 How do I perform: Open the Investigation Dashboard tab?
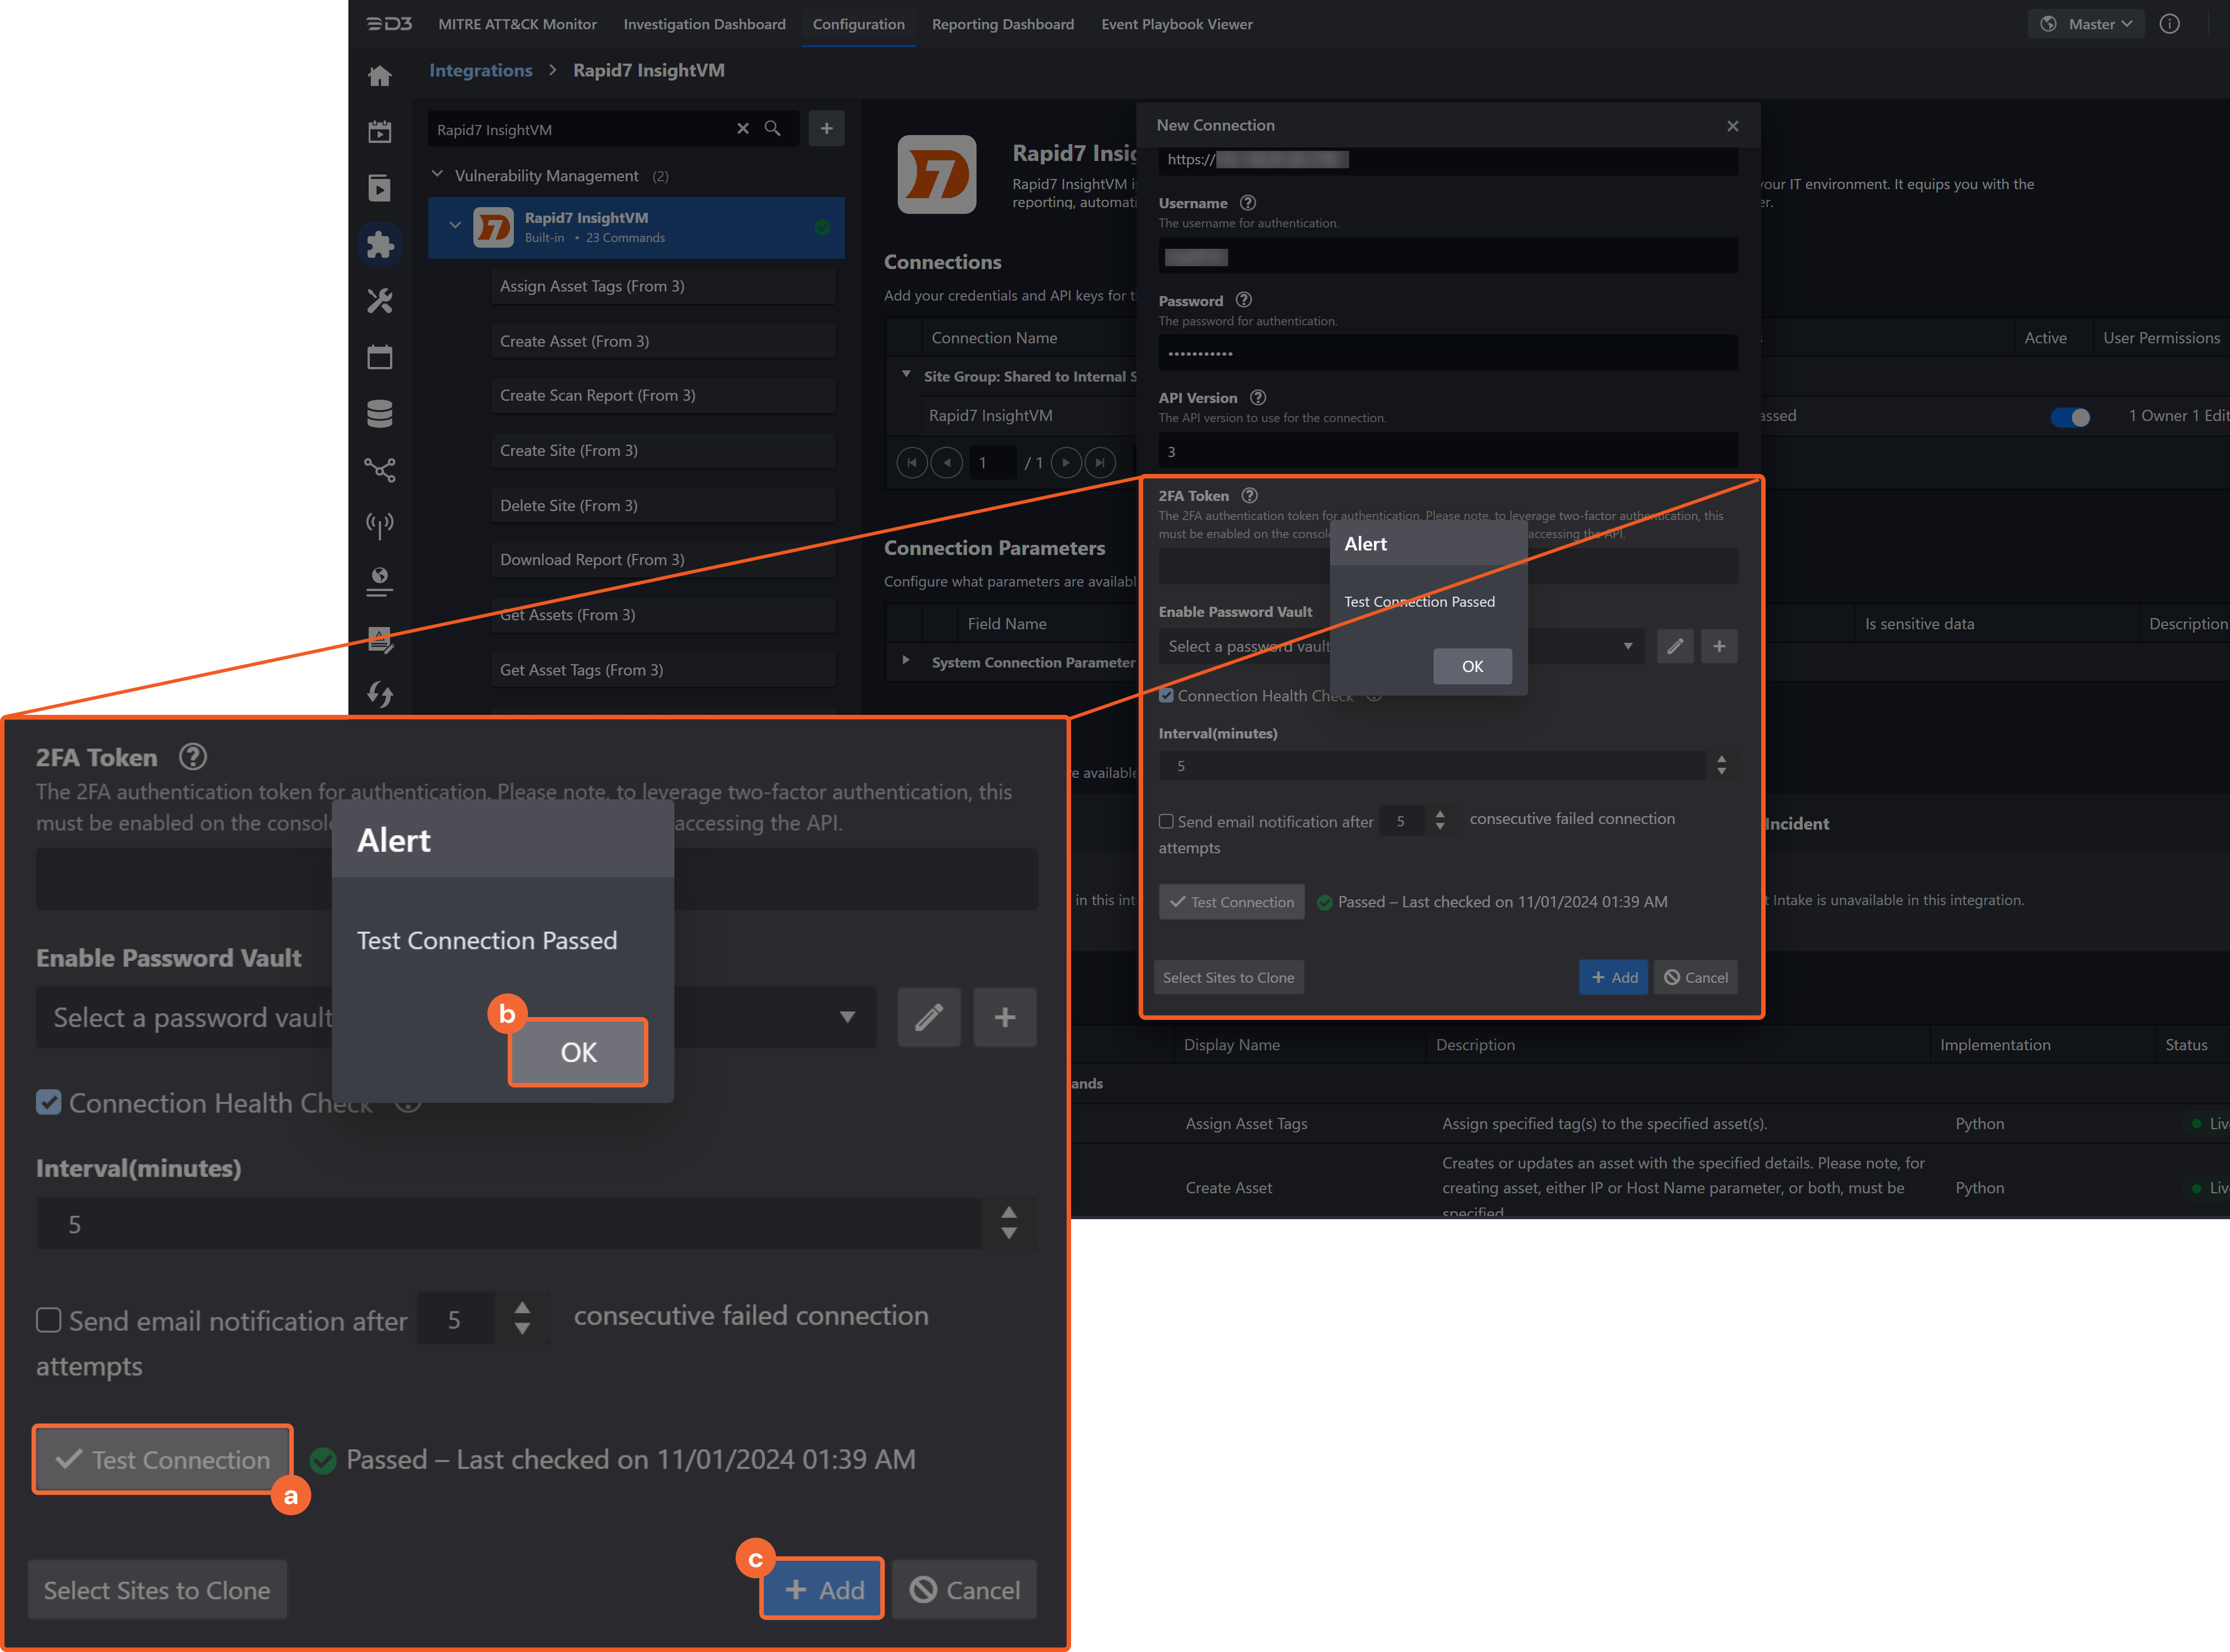click(704, 24)
